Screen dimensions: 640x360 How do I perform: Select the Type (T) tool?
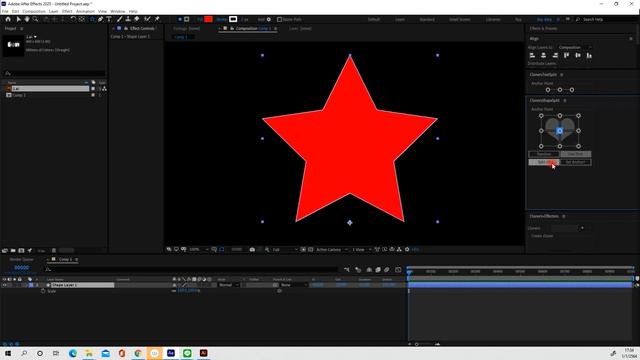pyautogui.click(x=109, y=19)
